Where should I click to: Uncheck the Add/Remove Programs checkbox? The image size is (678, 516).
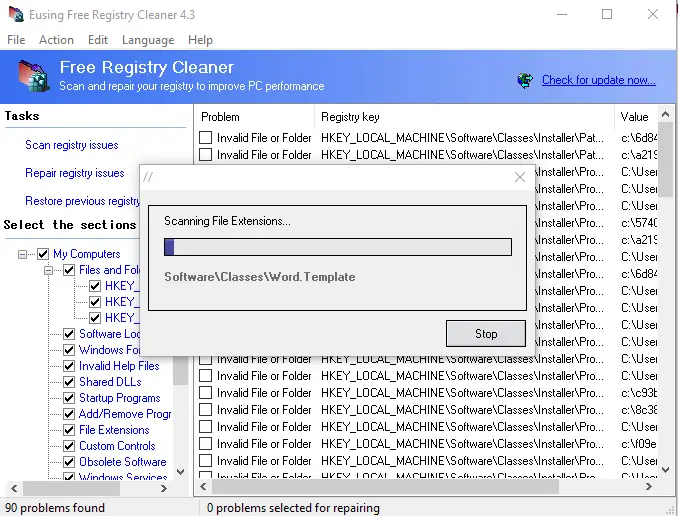(69, 414)
